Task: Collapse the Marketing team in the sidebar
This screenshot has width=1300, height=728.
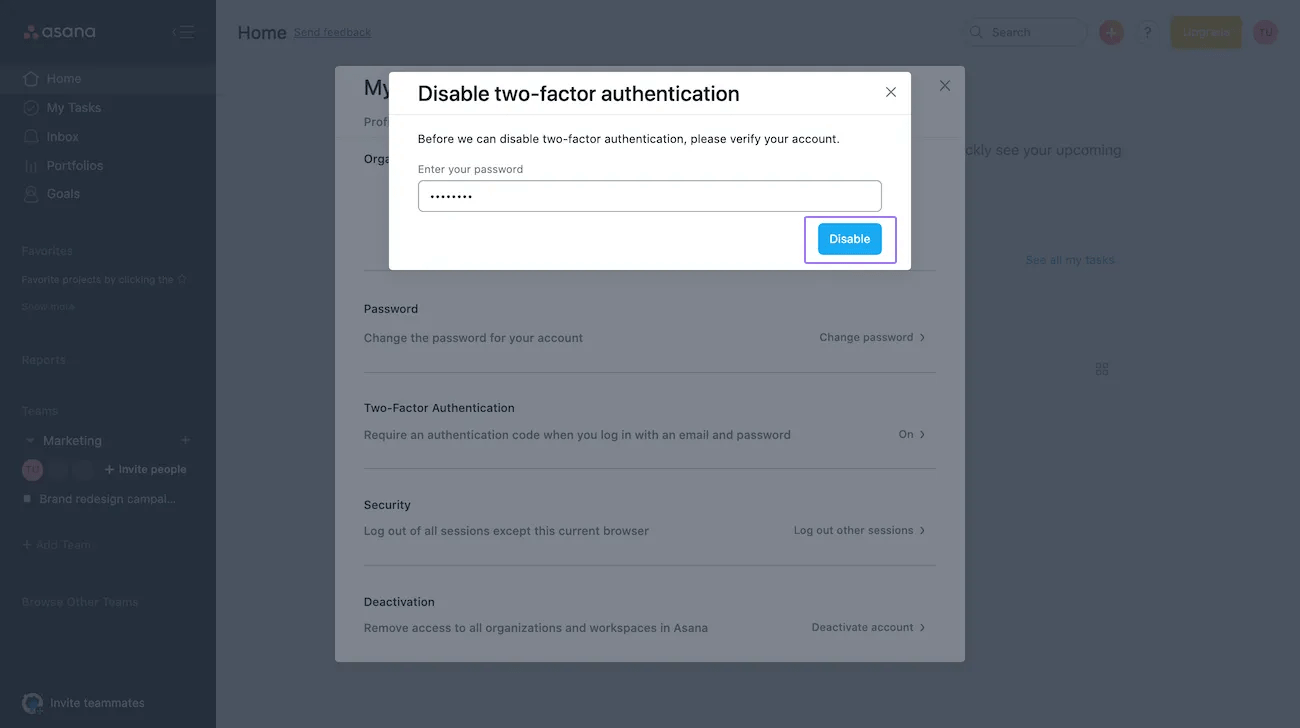Action: [31, 440]
